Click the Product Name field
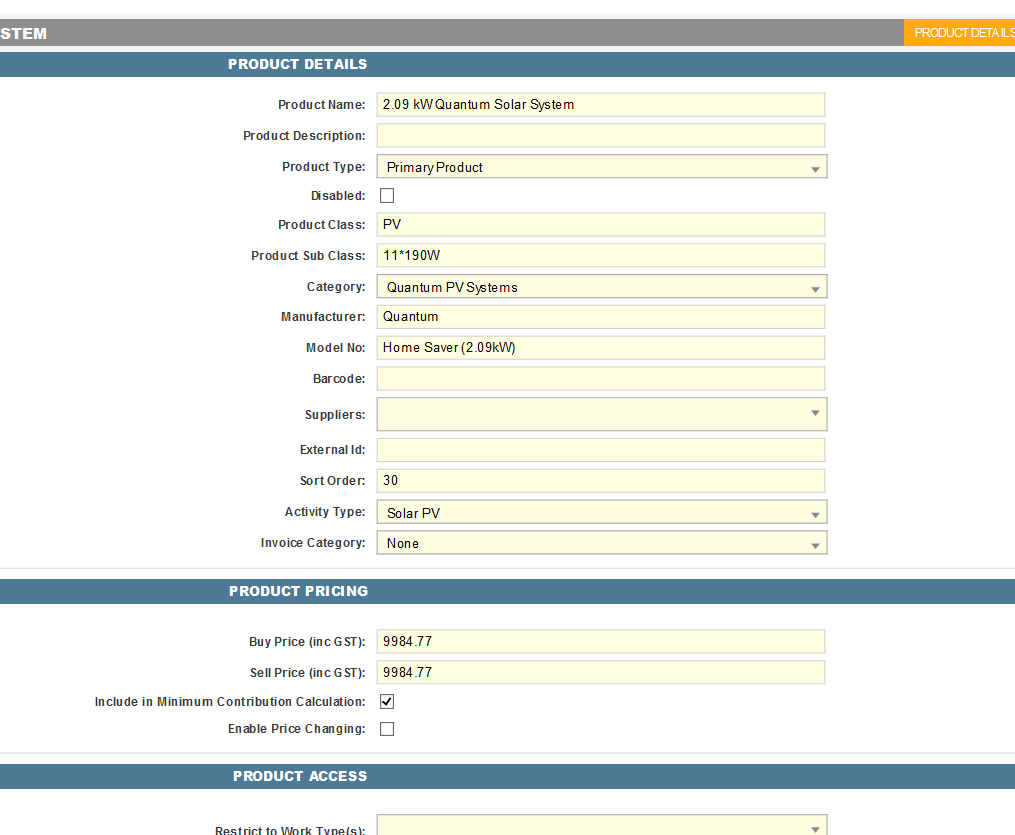 click(x=600, y=105)
